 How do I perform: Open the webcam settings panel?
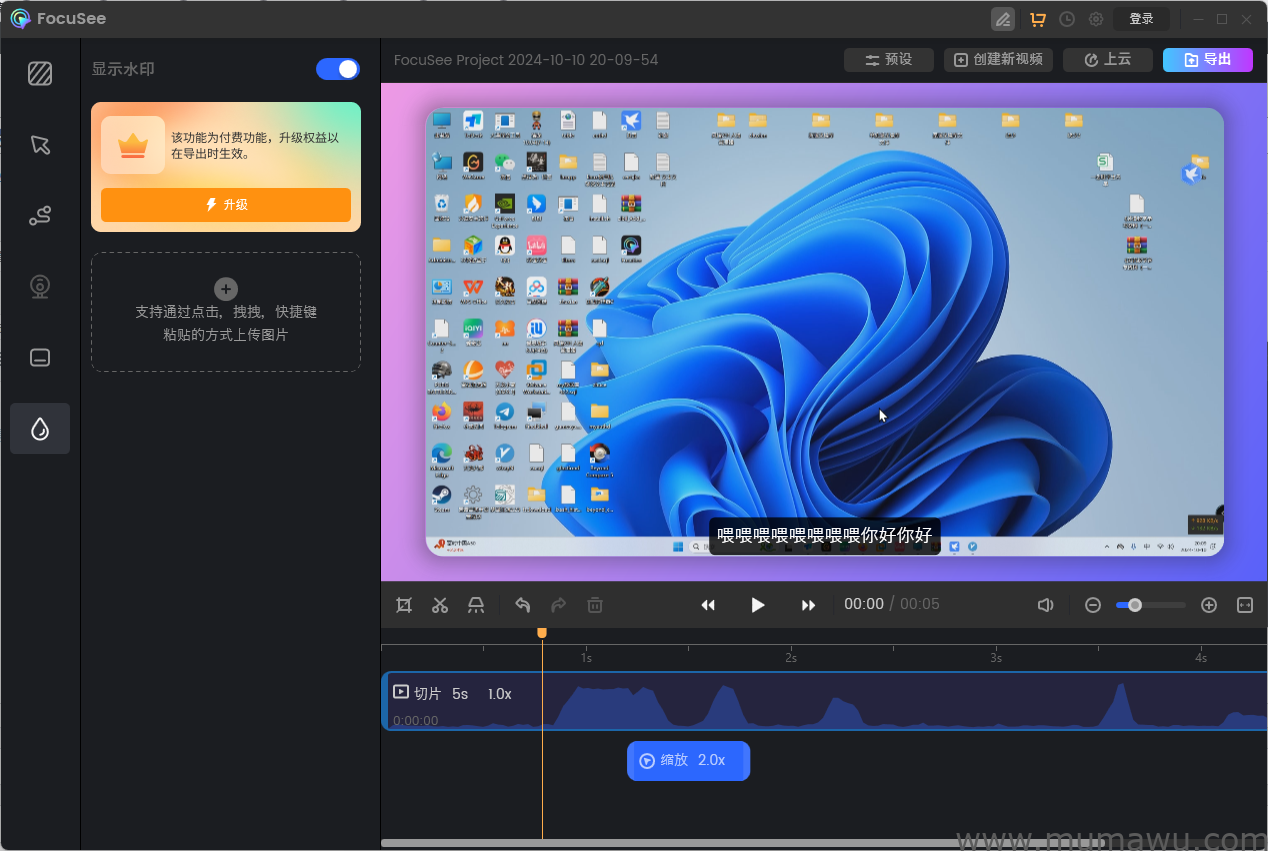click(39, 286)
